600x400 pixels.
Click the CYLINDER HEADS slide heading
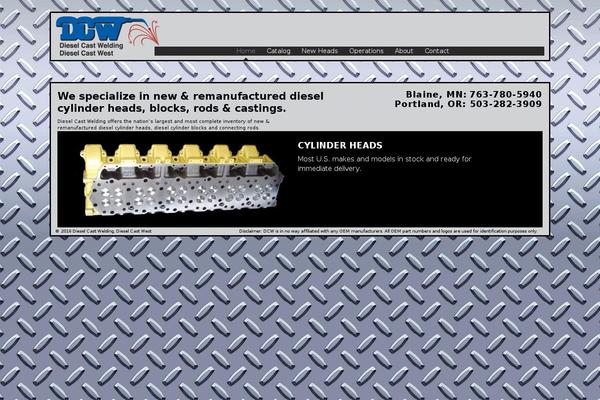(340, 145)
